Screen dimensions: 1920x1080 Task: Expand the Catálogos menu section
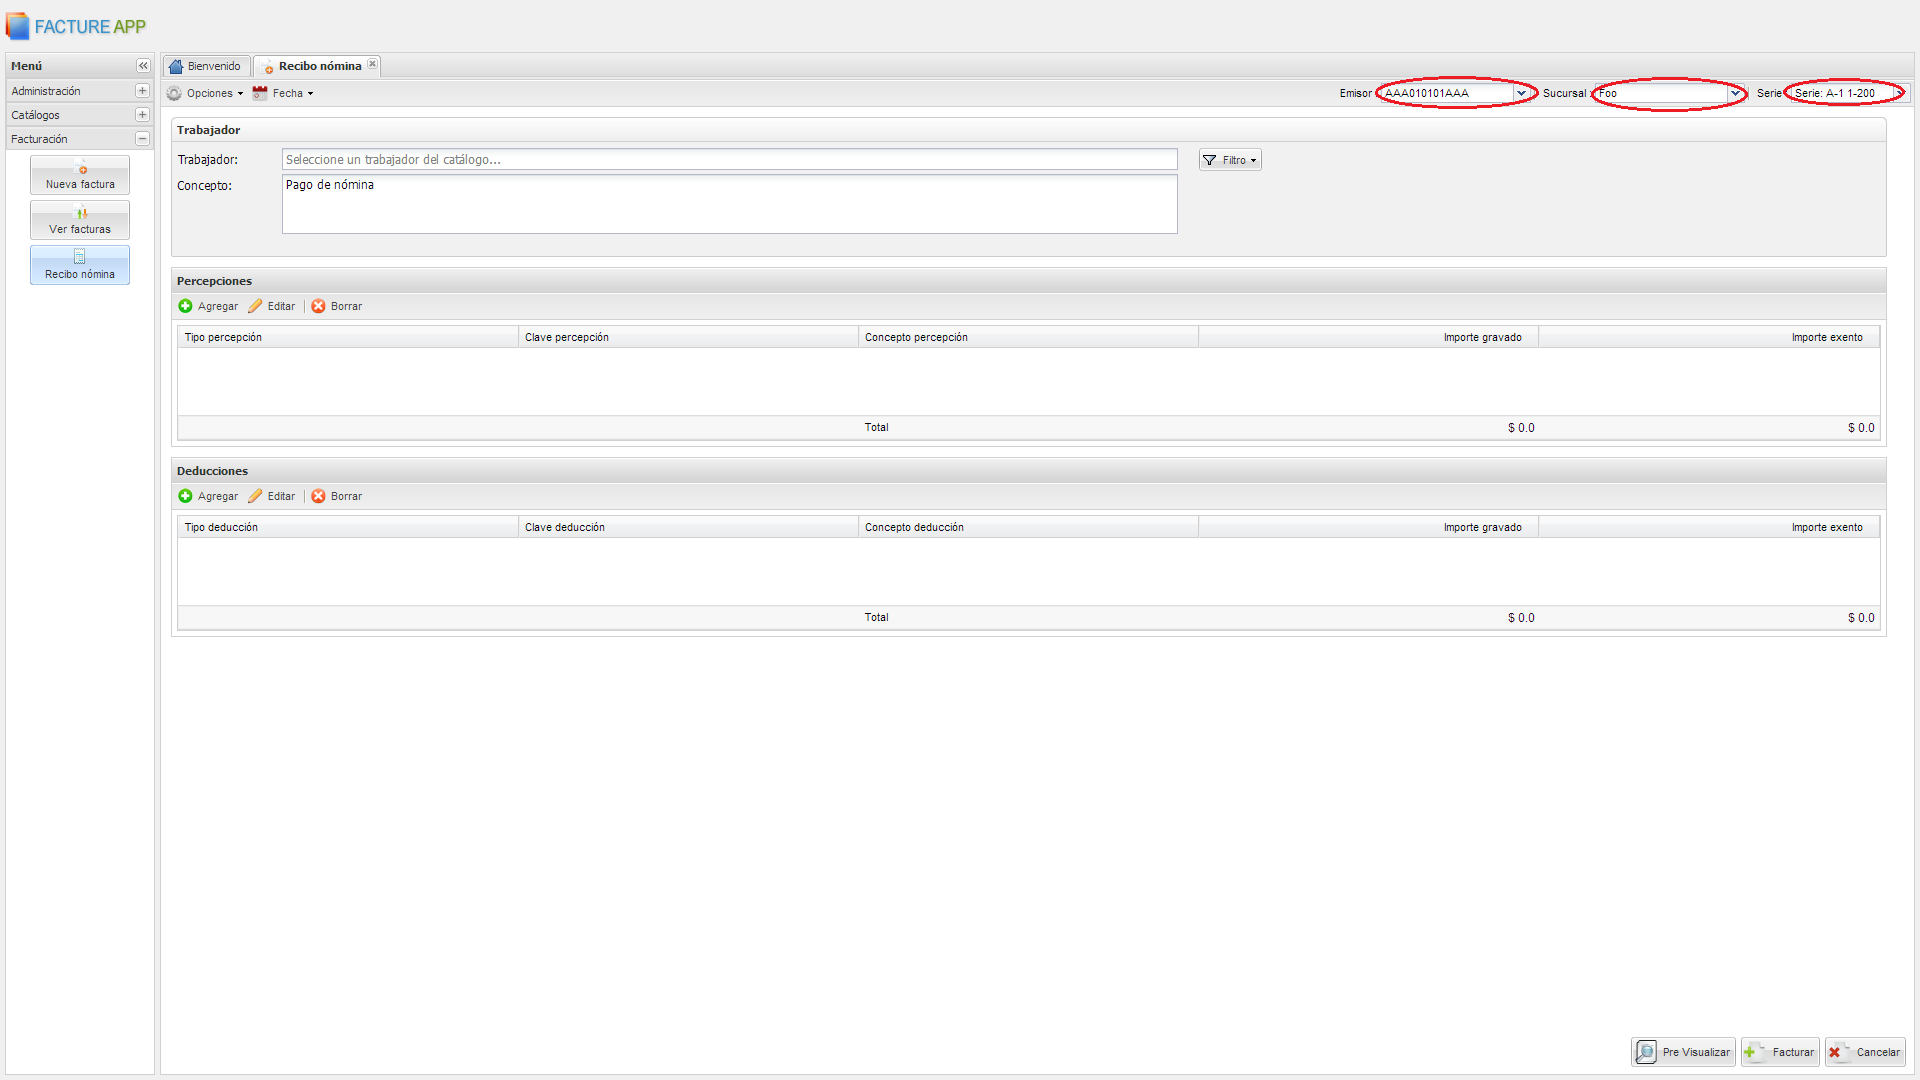[x=142, y=115]
